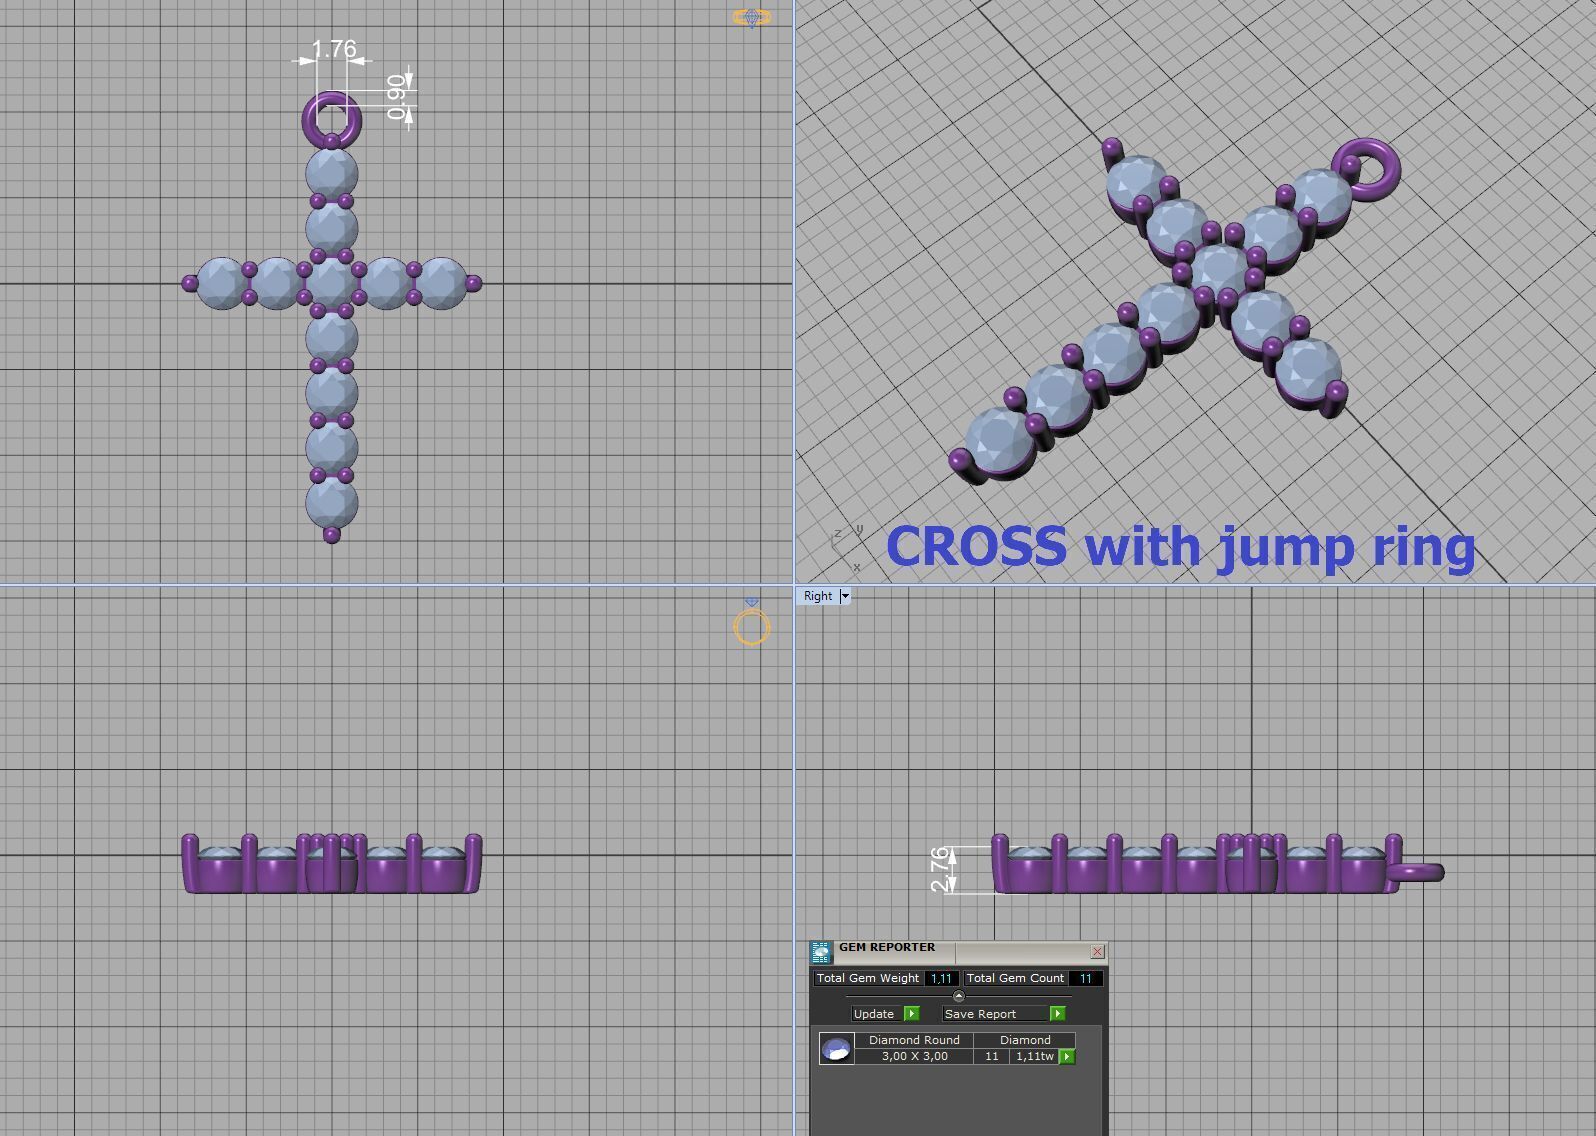Click the orange ring icon in the top viewport
The height and width of the screenshot is (1136, 1596).
752,17
